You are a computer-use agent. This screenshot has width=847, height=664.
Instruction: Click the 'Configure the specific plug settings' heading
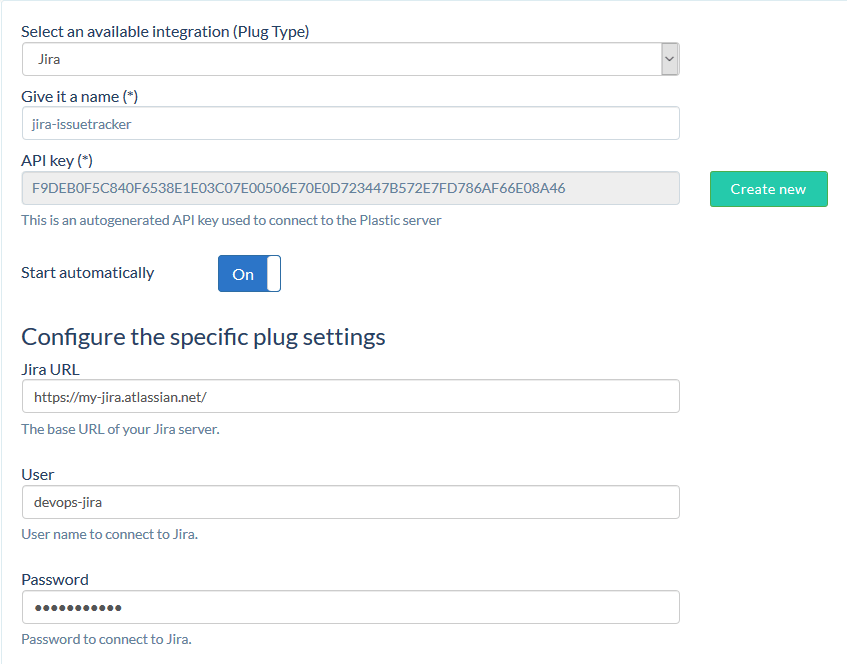point(203,337)
